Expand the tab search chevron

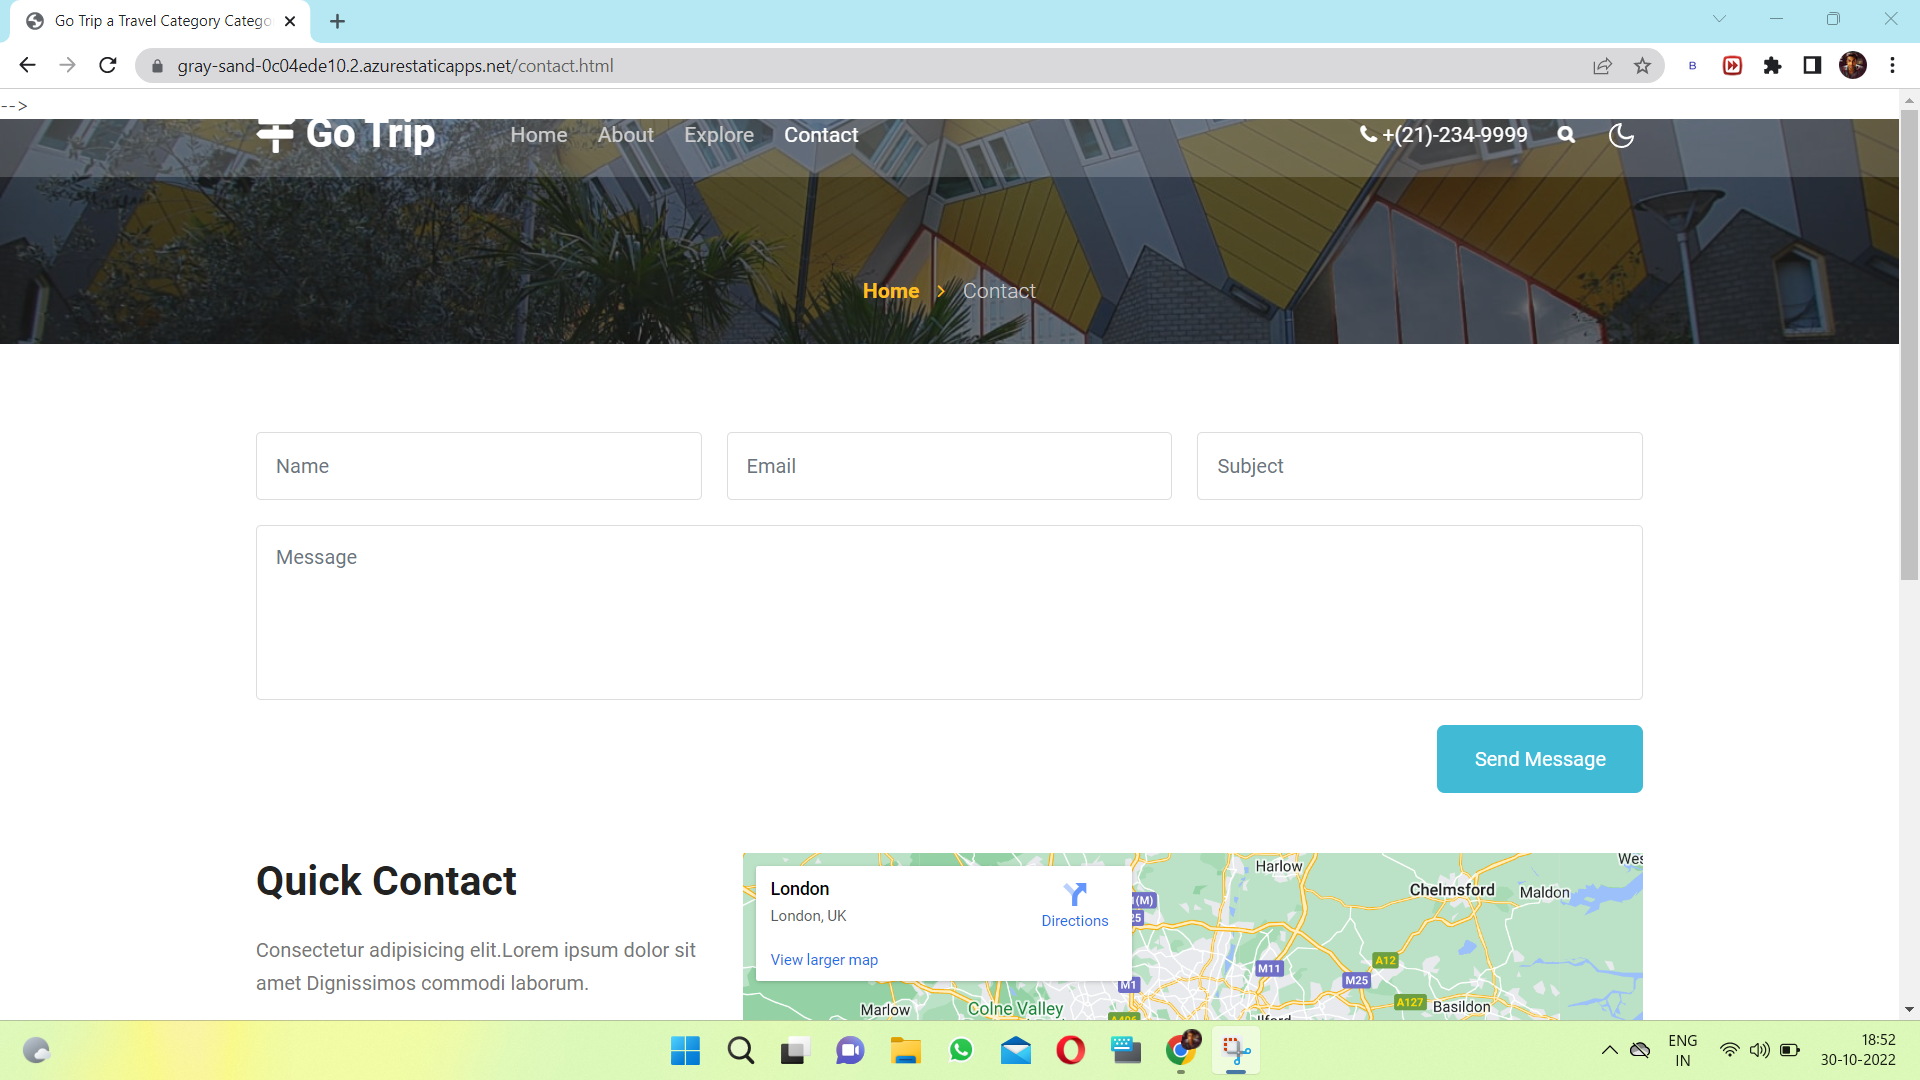point(1719,19)
